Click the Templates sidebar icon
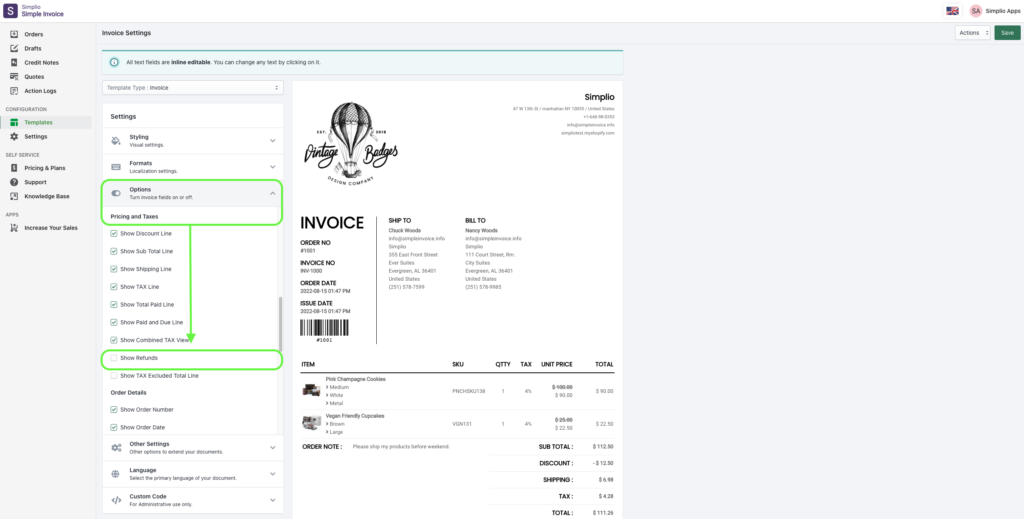This screenshot has width=1024, height=519. tap(14, 122)
